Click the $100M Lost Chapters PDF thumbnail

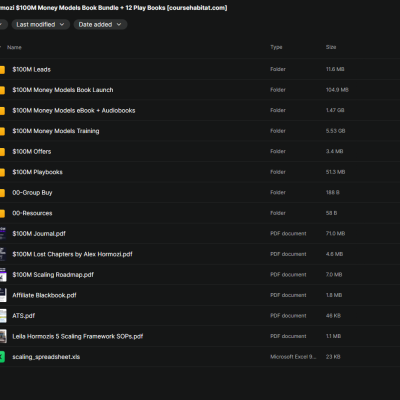click(x=3, y=254)
